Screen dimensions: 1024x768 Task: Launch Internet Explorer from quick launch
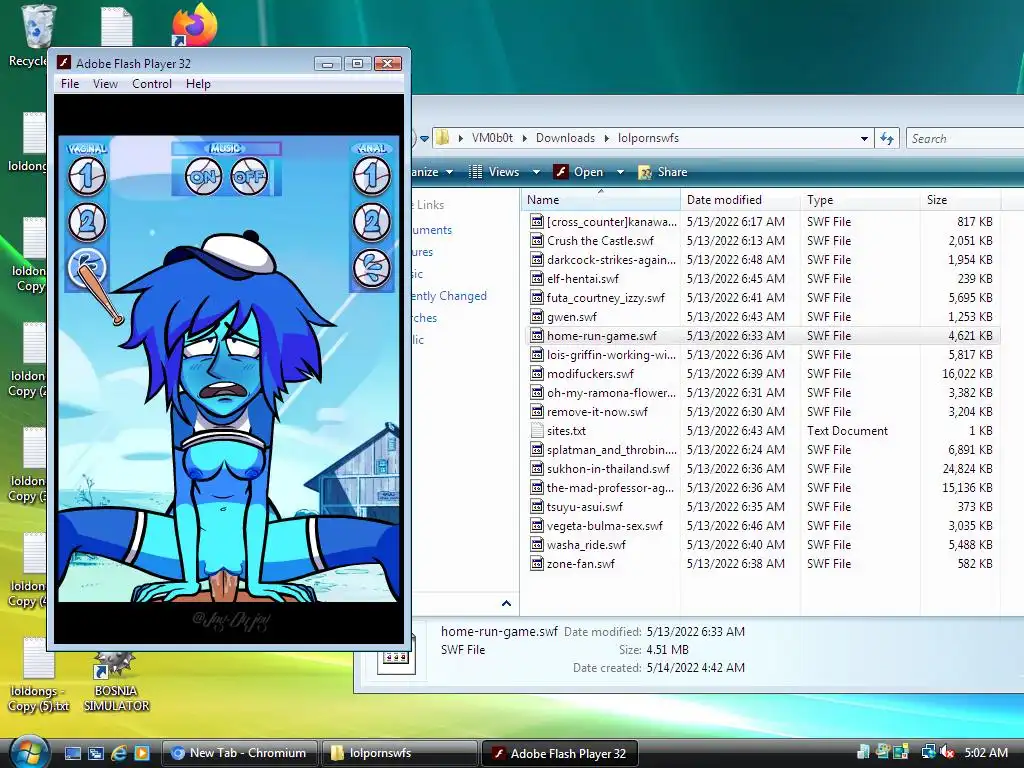click(x=118, y=753)
